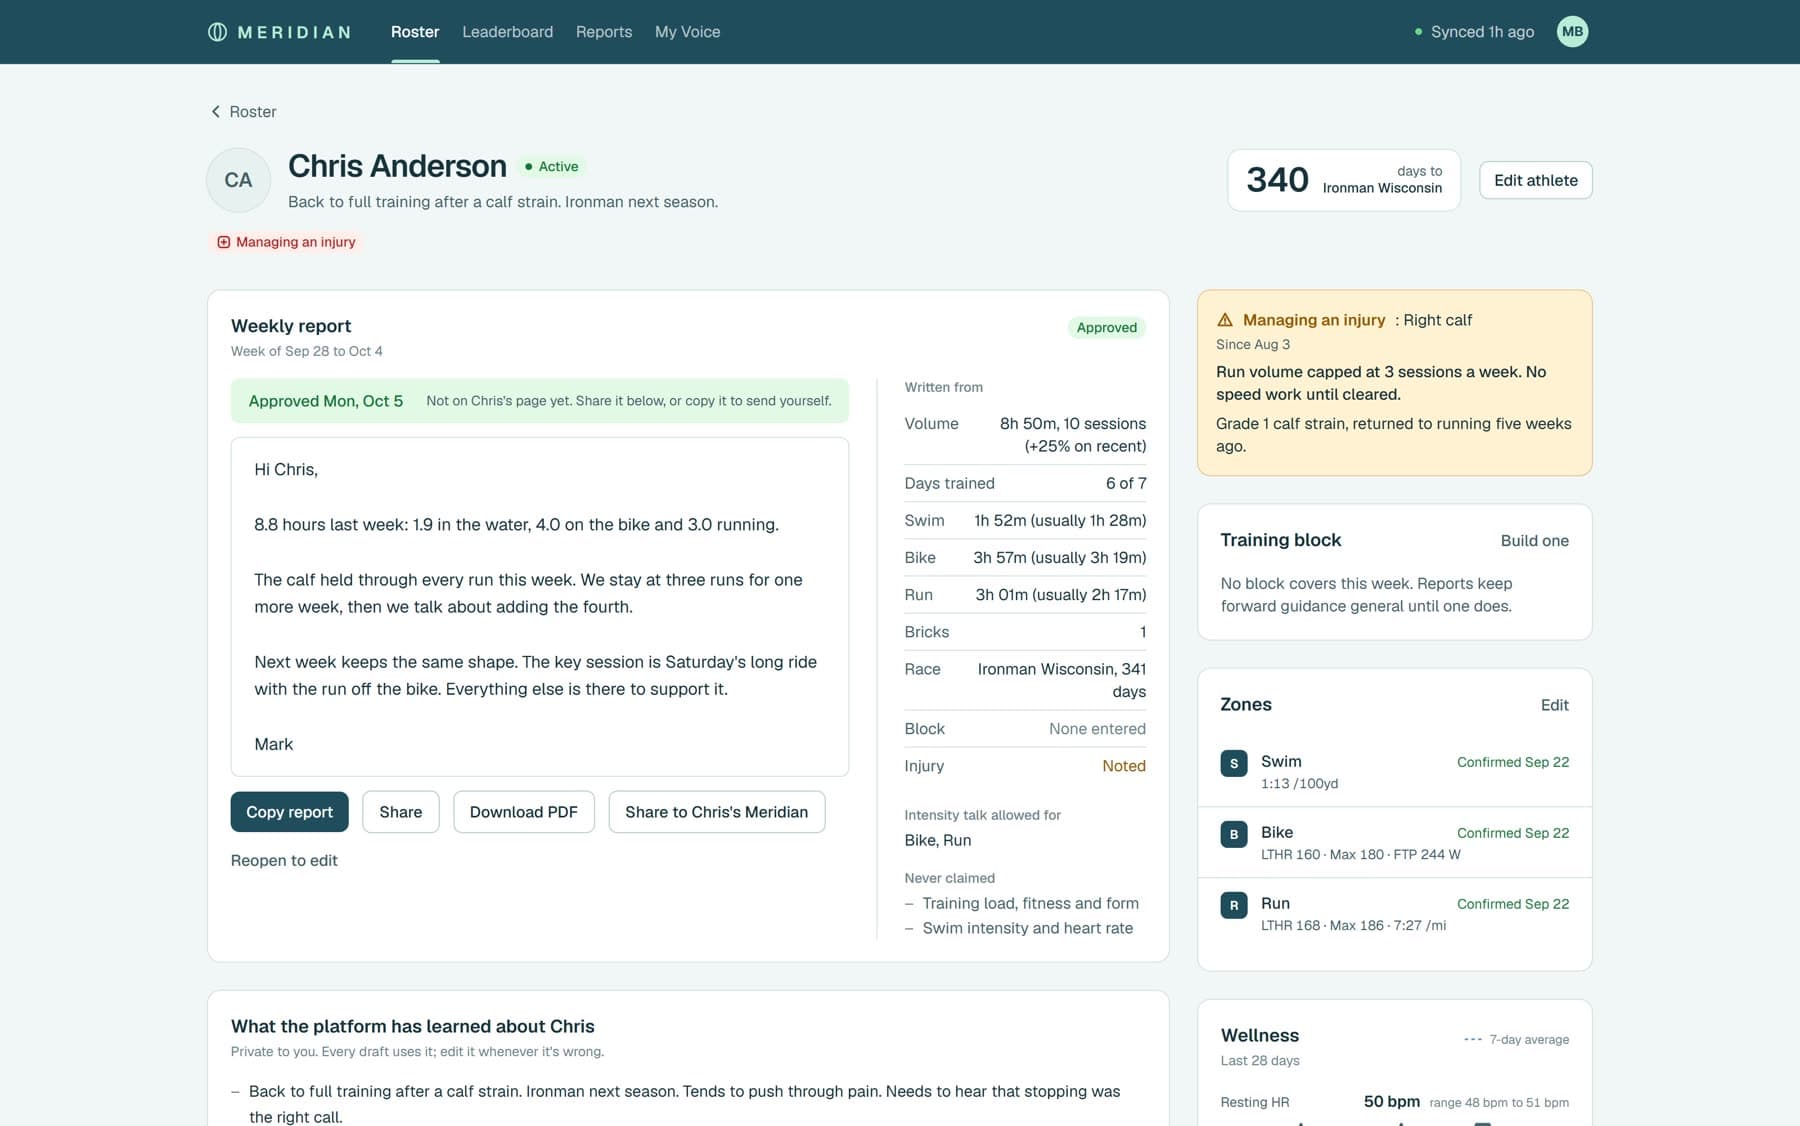Open the Leaderboard tab
This screenshot has height=1126, width=1800.
507,32
